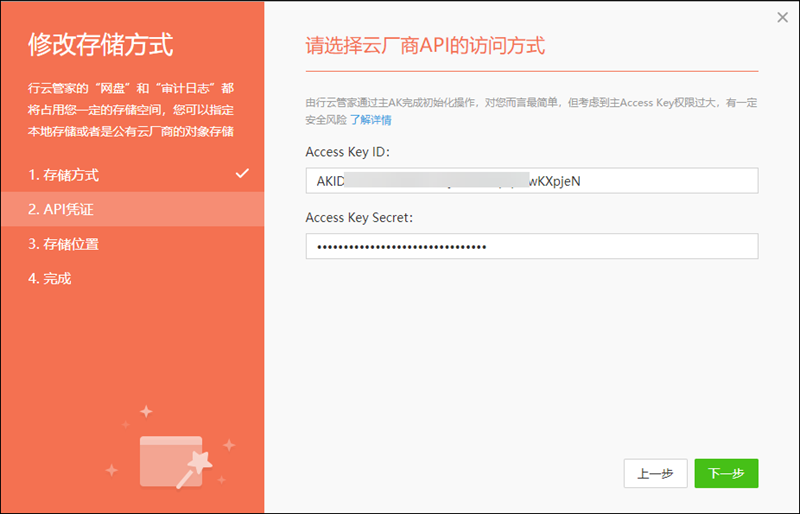Go to step 1. 存储方式
The height and width of the screenshot is (514, 800).
64,175
